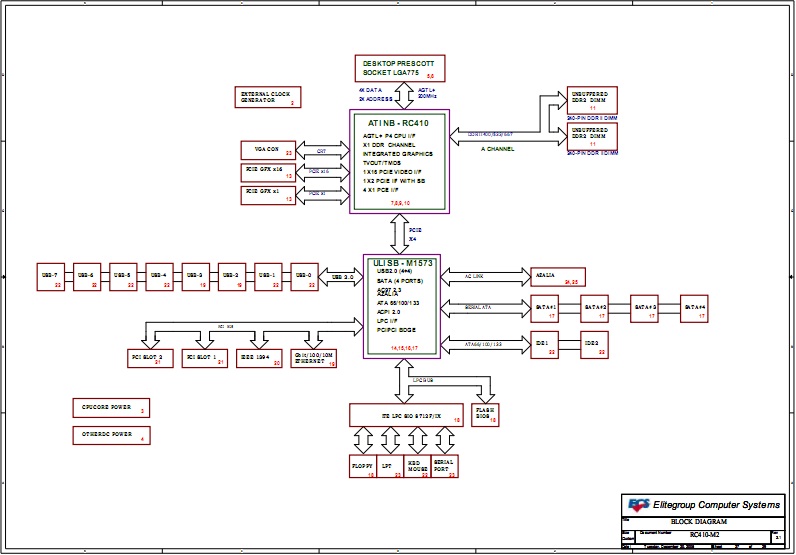Select the FLOPPY block

(362, 466)
